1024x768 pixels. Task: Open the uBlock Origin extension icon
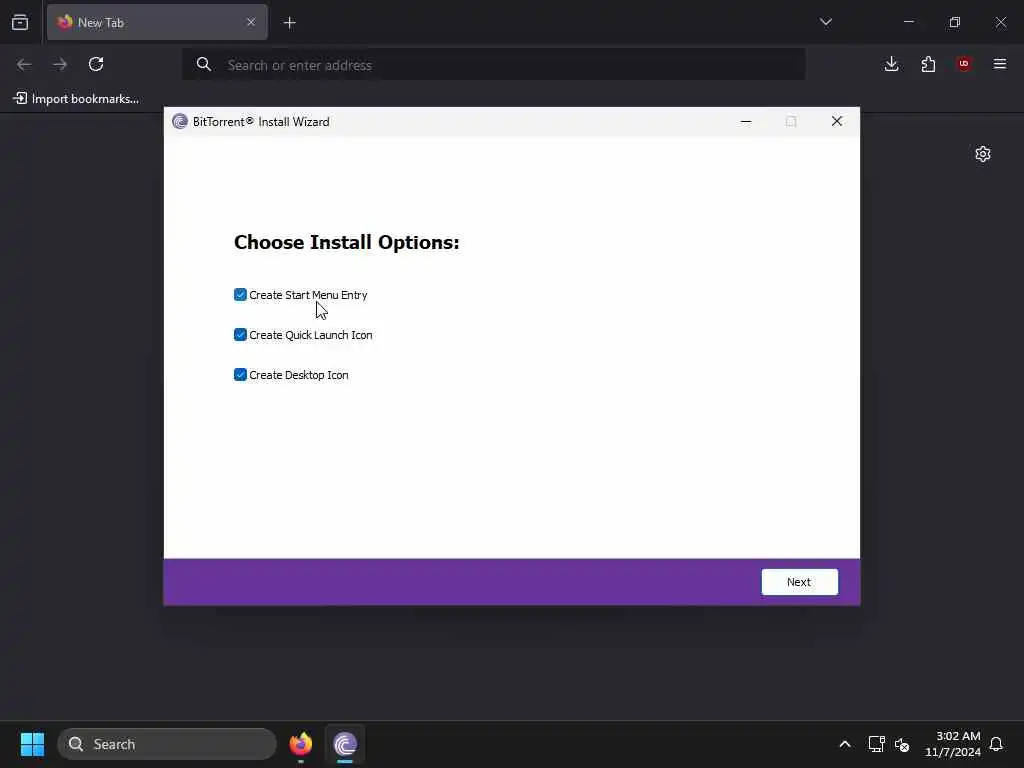tap(964, 64)
